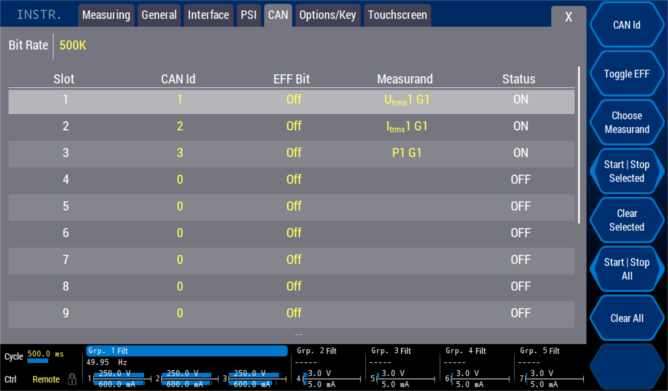Select the 500K Bit Rate value
This screenshot has height=391, width=668.
click(73, 45)
